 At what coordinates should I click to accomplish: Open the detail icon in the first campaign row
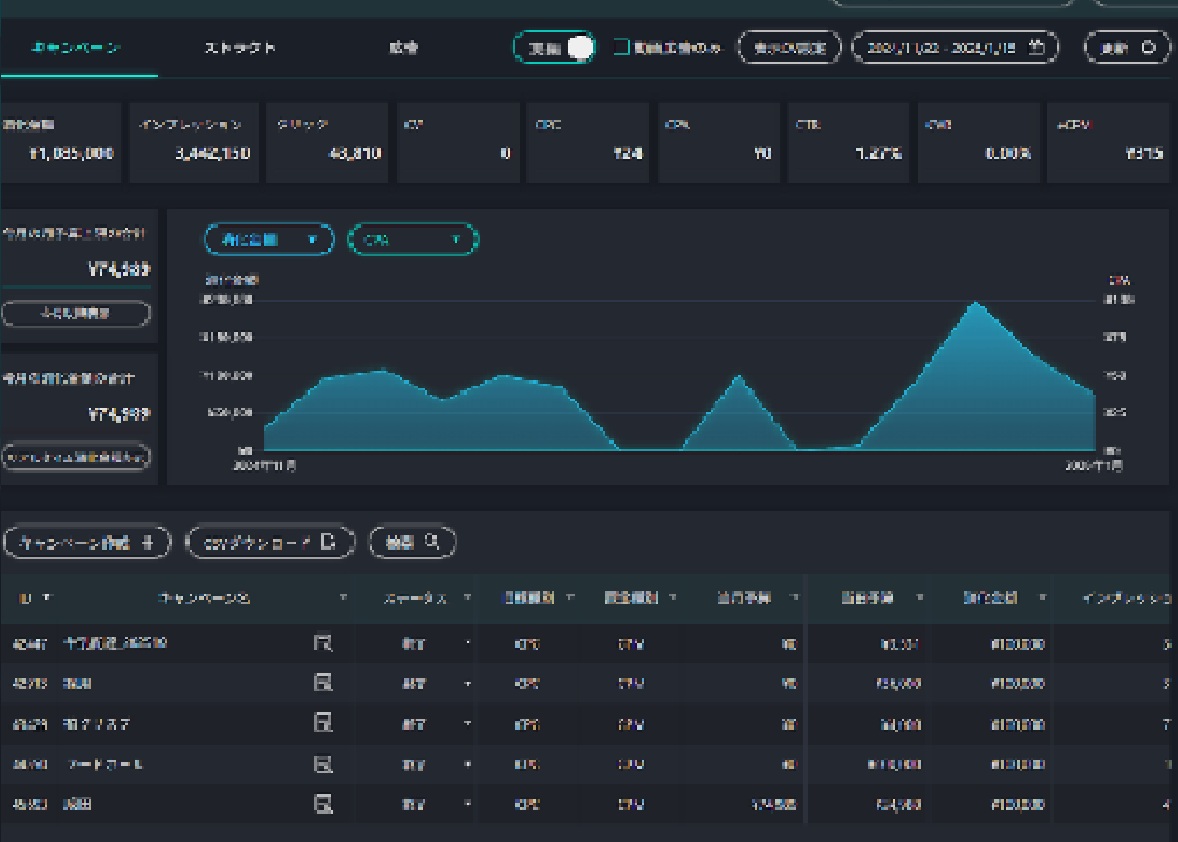click(x=323, y=643)
